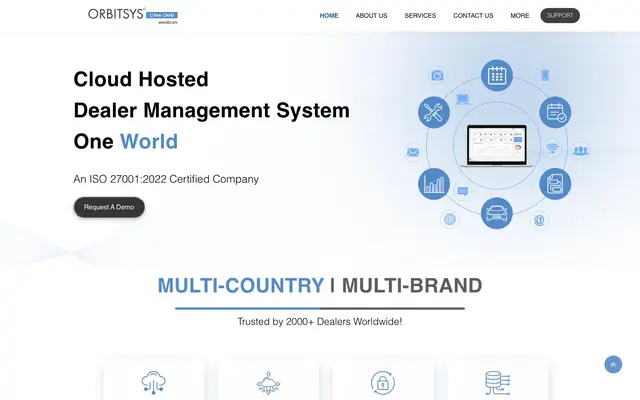Click the Orbitsys logo
The width and height of the screenshot is (640, 400).
[x=133, y=16]
